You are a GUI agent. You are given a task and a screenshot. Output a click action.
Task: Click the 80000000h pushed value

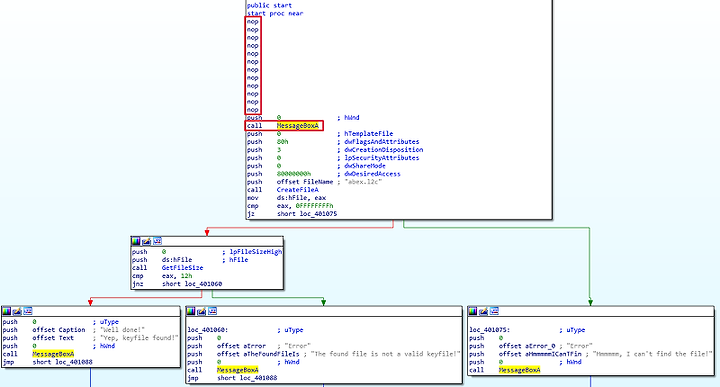(x=294, y=174)
